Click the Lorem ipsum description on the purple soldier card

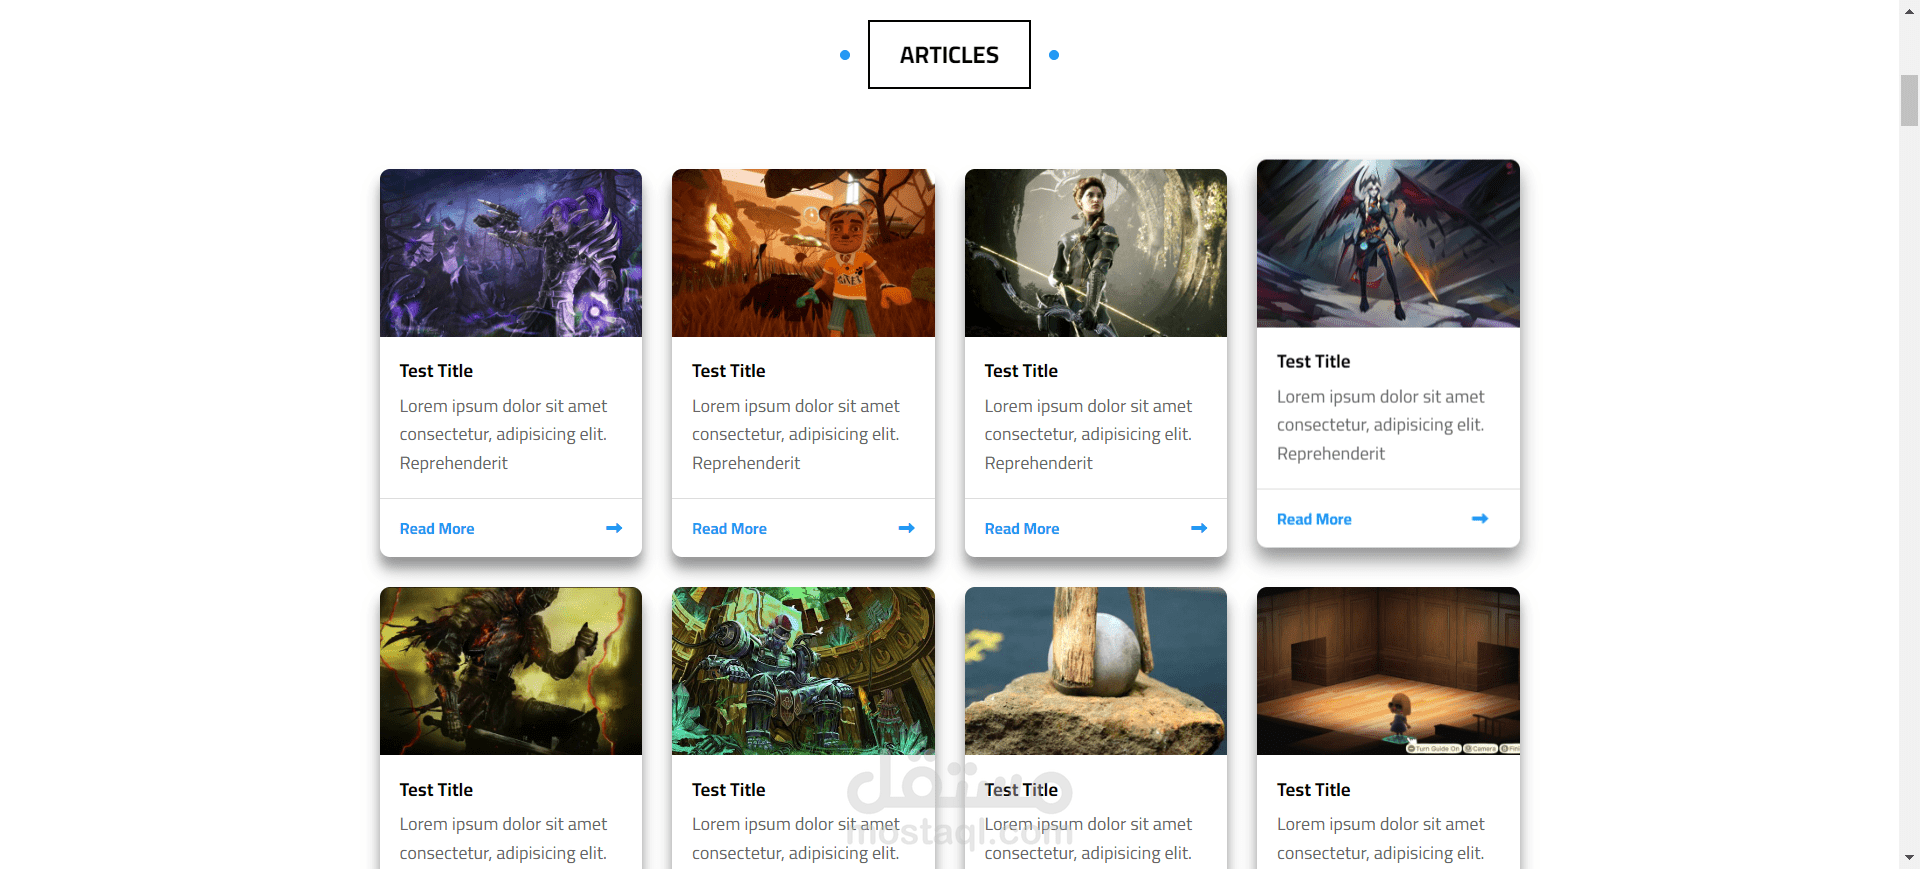(504, 435)
